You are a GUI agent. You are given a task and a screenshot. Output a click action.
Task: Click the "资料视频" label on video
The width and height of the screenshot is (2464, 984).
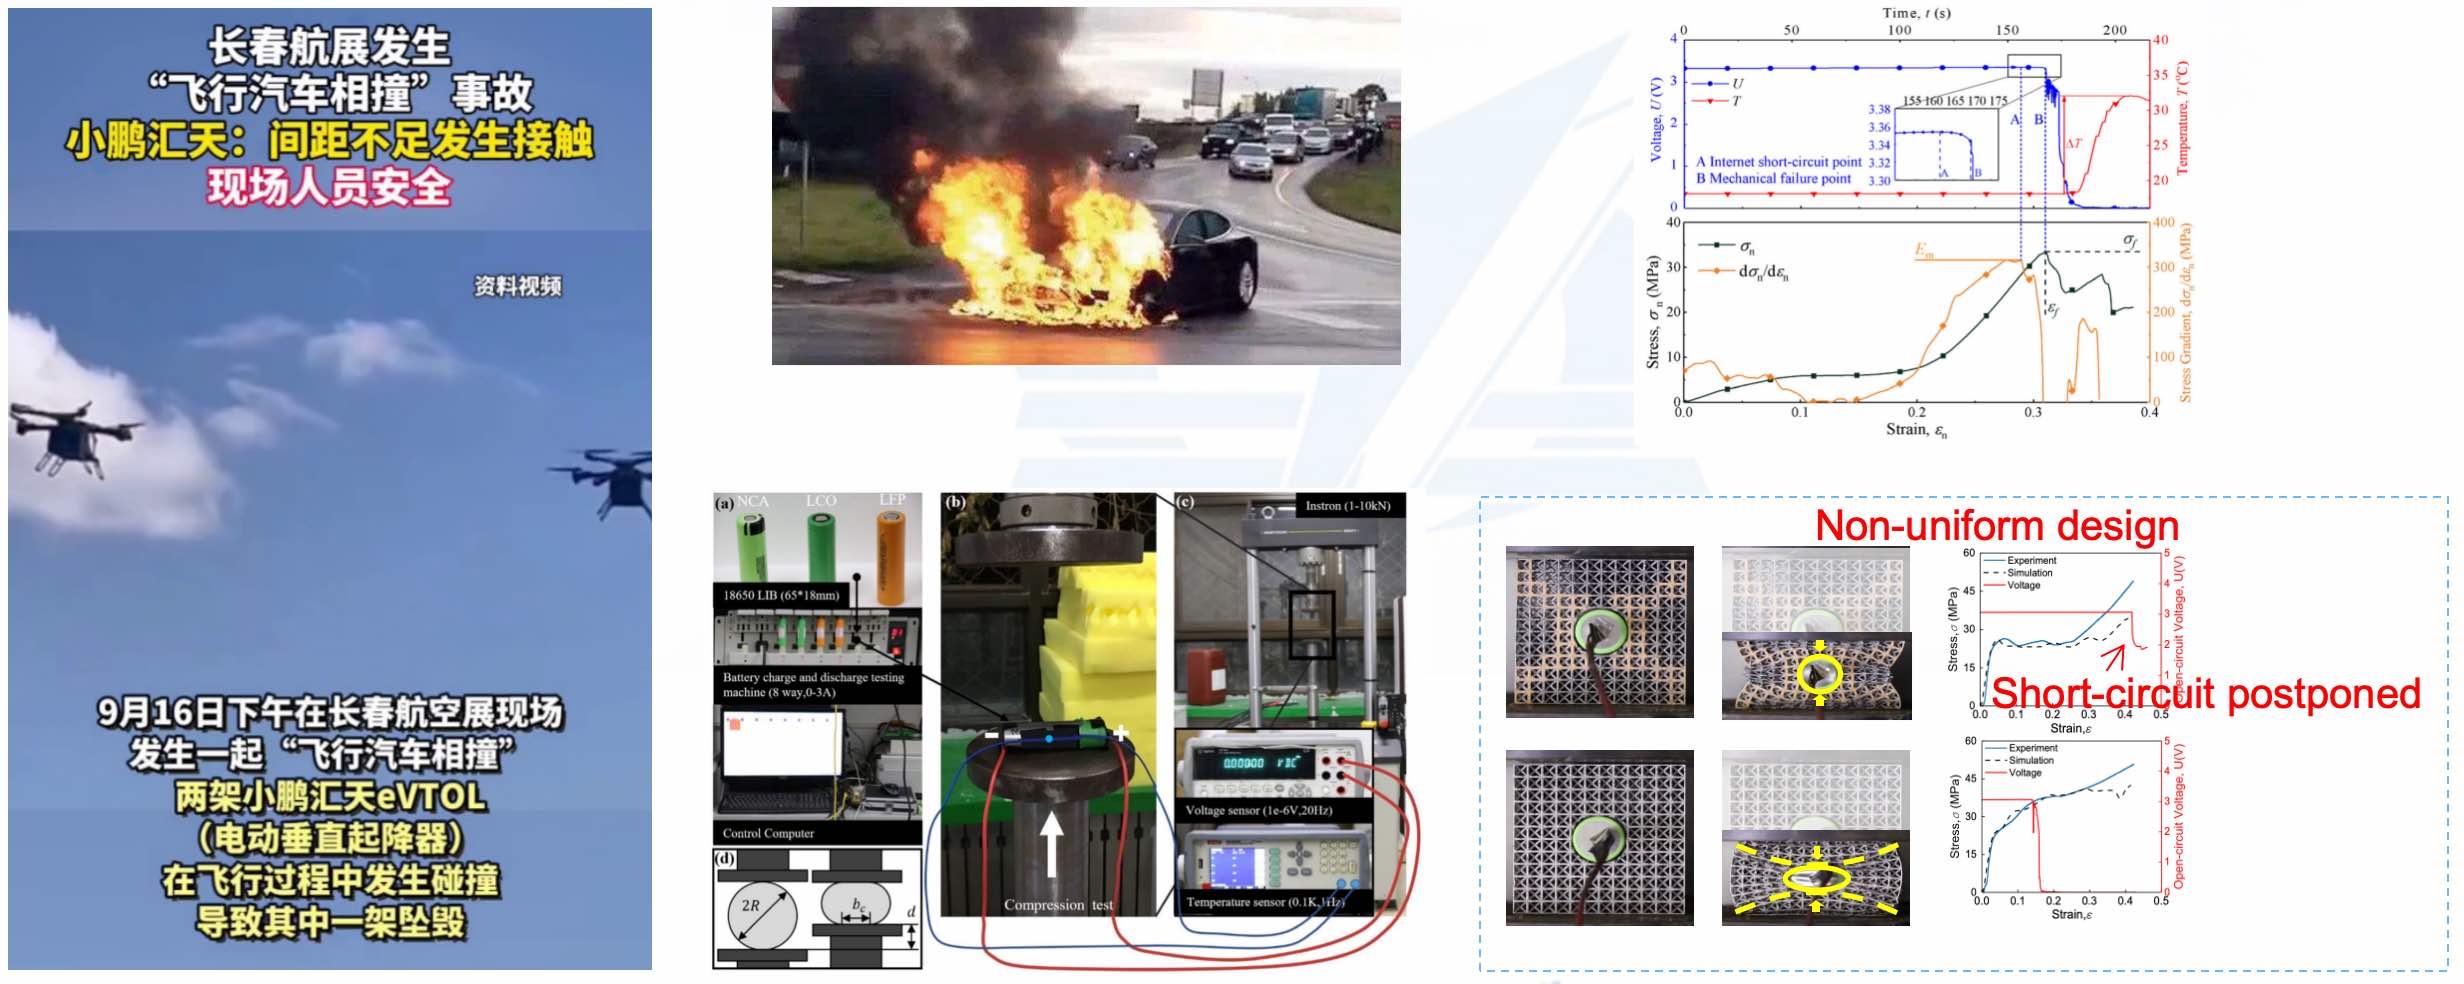tap(517, 287)
